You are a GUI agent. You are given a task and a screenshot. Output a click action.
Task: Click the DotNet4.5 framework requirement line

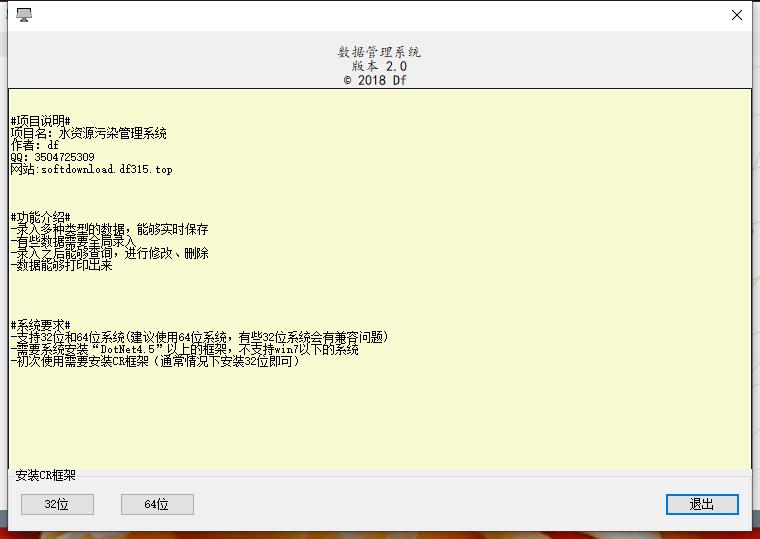185,349
